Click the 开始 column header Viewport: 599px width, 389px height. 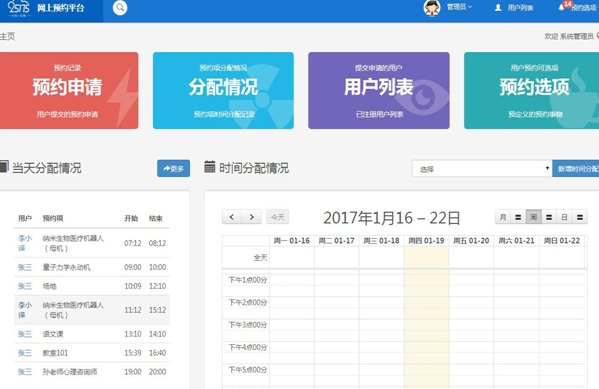[x=131, y=218]
